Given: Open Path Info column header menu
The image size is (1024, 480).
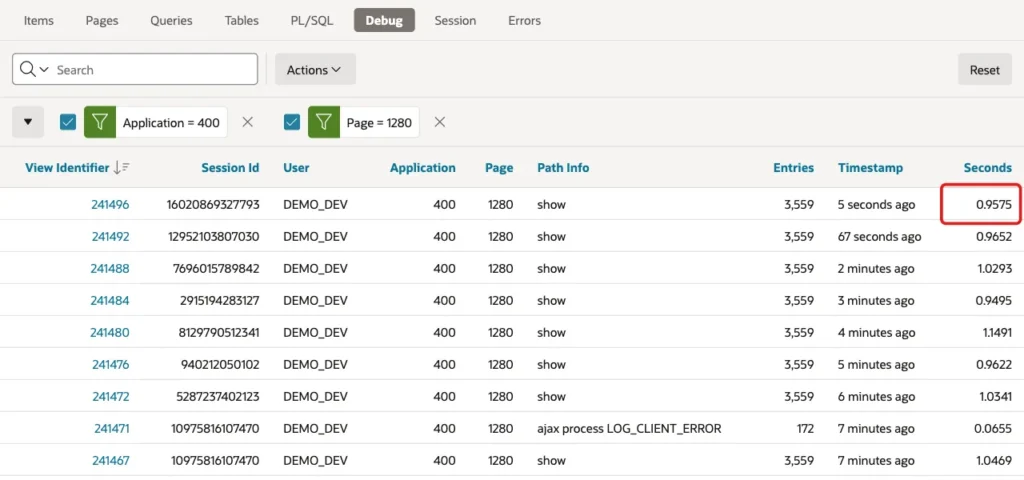Looking at the screenshot, I should coord(563,168).
